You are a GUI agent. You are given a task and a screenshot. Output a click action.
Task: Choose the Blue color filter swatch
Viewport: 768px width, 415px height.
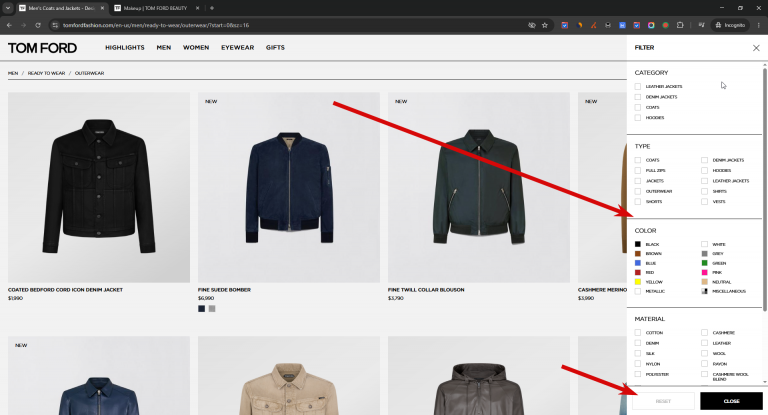coord(638,263)
